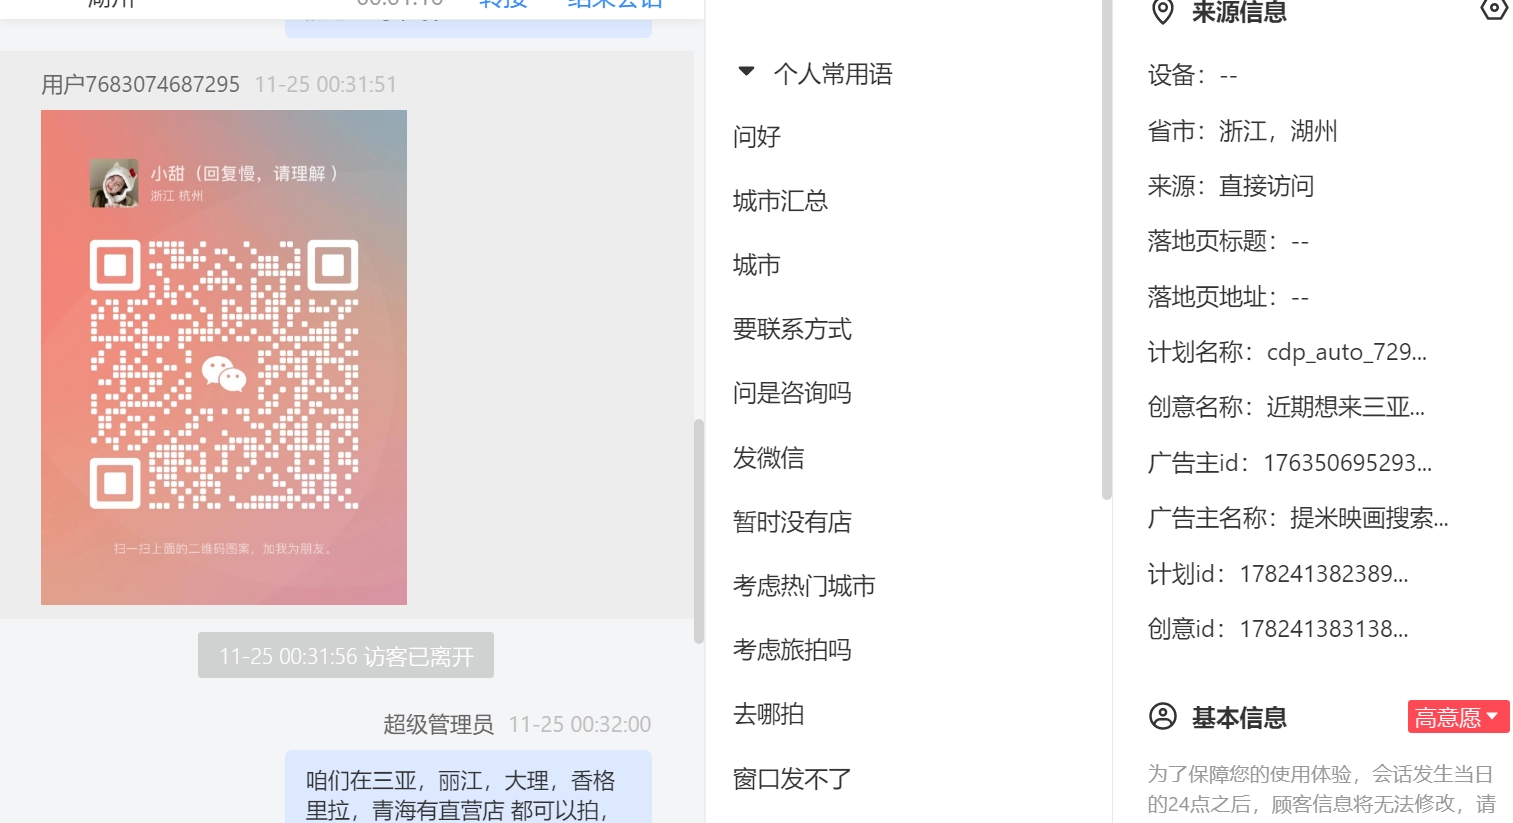Click the 超级管理员 sender name

tap(438, 725)
